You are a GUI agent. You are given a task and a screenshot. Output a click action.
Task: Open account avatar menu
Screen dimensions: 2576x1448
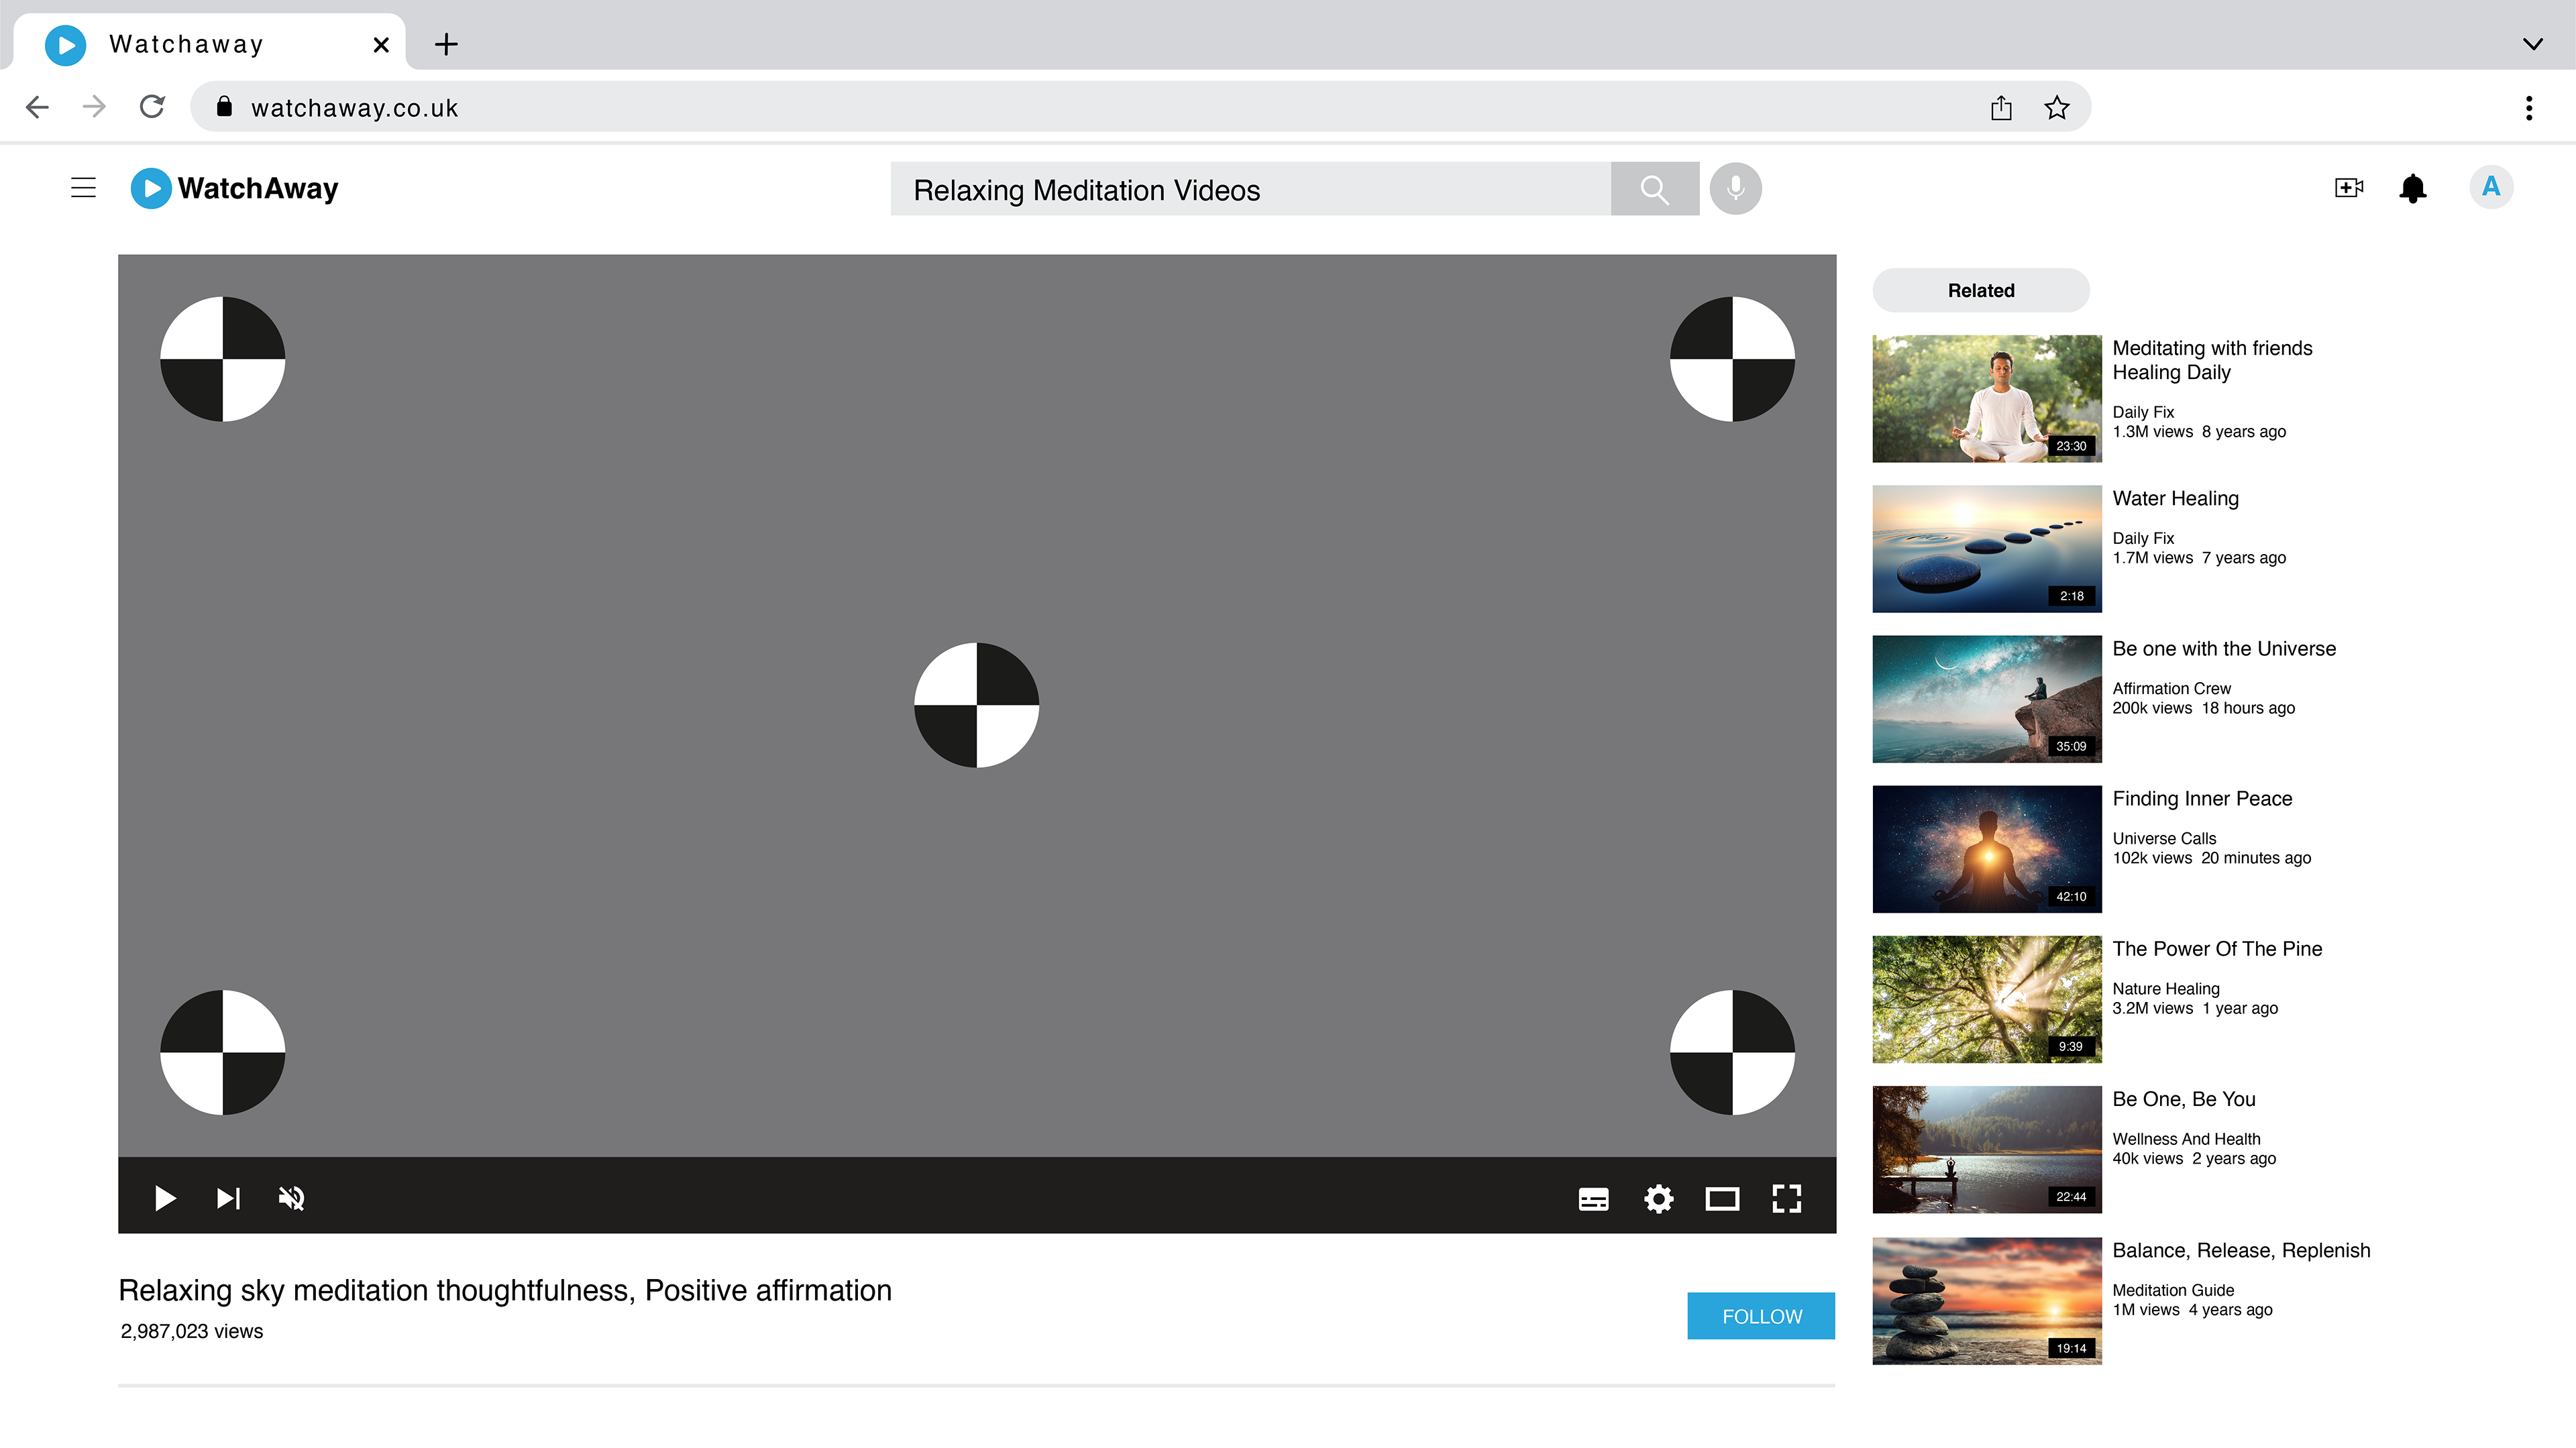(2490, 188)
